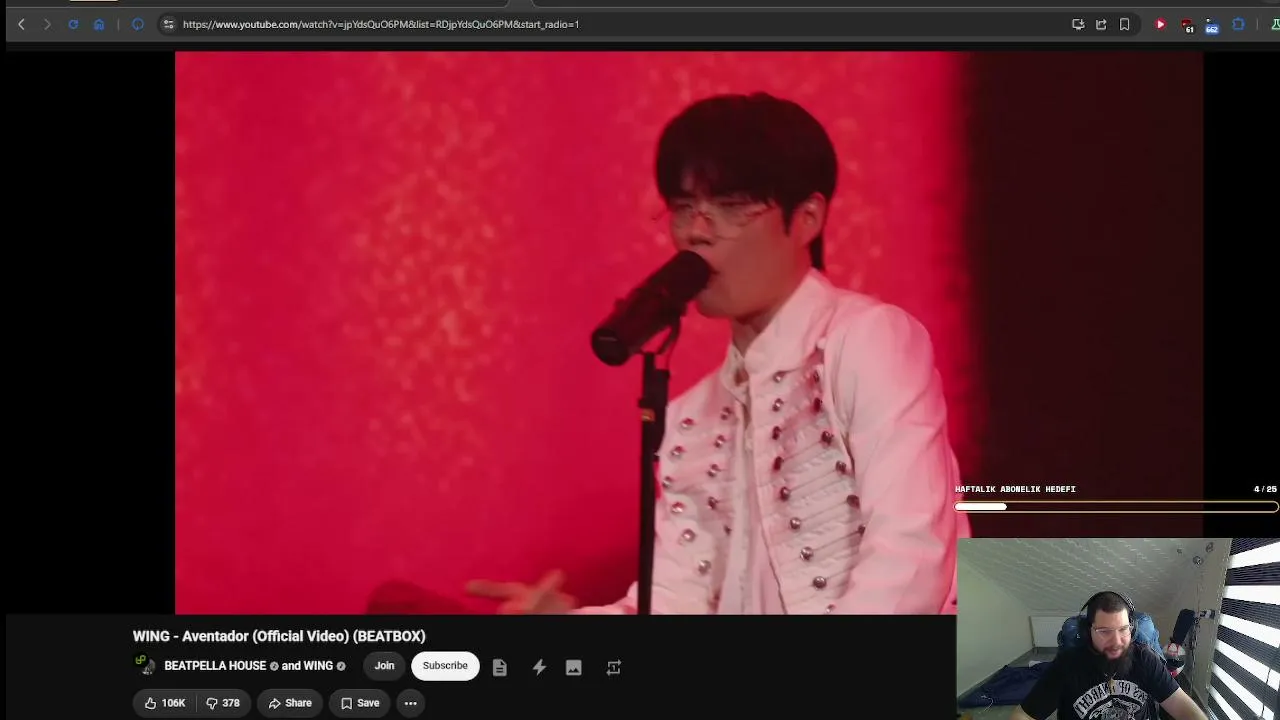Open the browser home page
The width and height of the screenshot is (1280, 720).
[x=99, y=24]
